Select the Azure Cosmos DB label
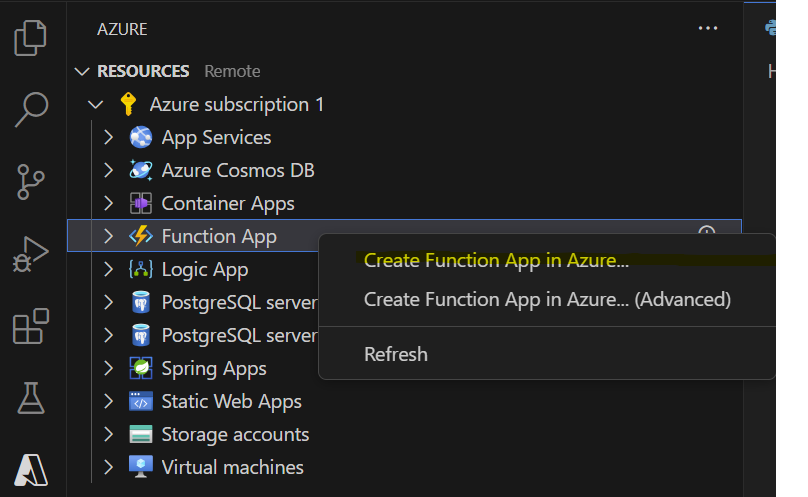The width and height of the screenshot is (808, 497). (238, 171)
